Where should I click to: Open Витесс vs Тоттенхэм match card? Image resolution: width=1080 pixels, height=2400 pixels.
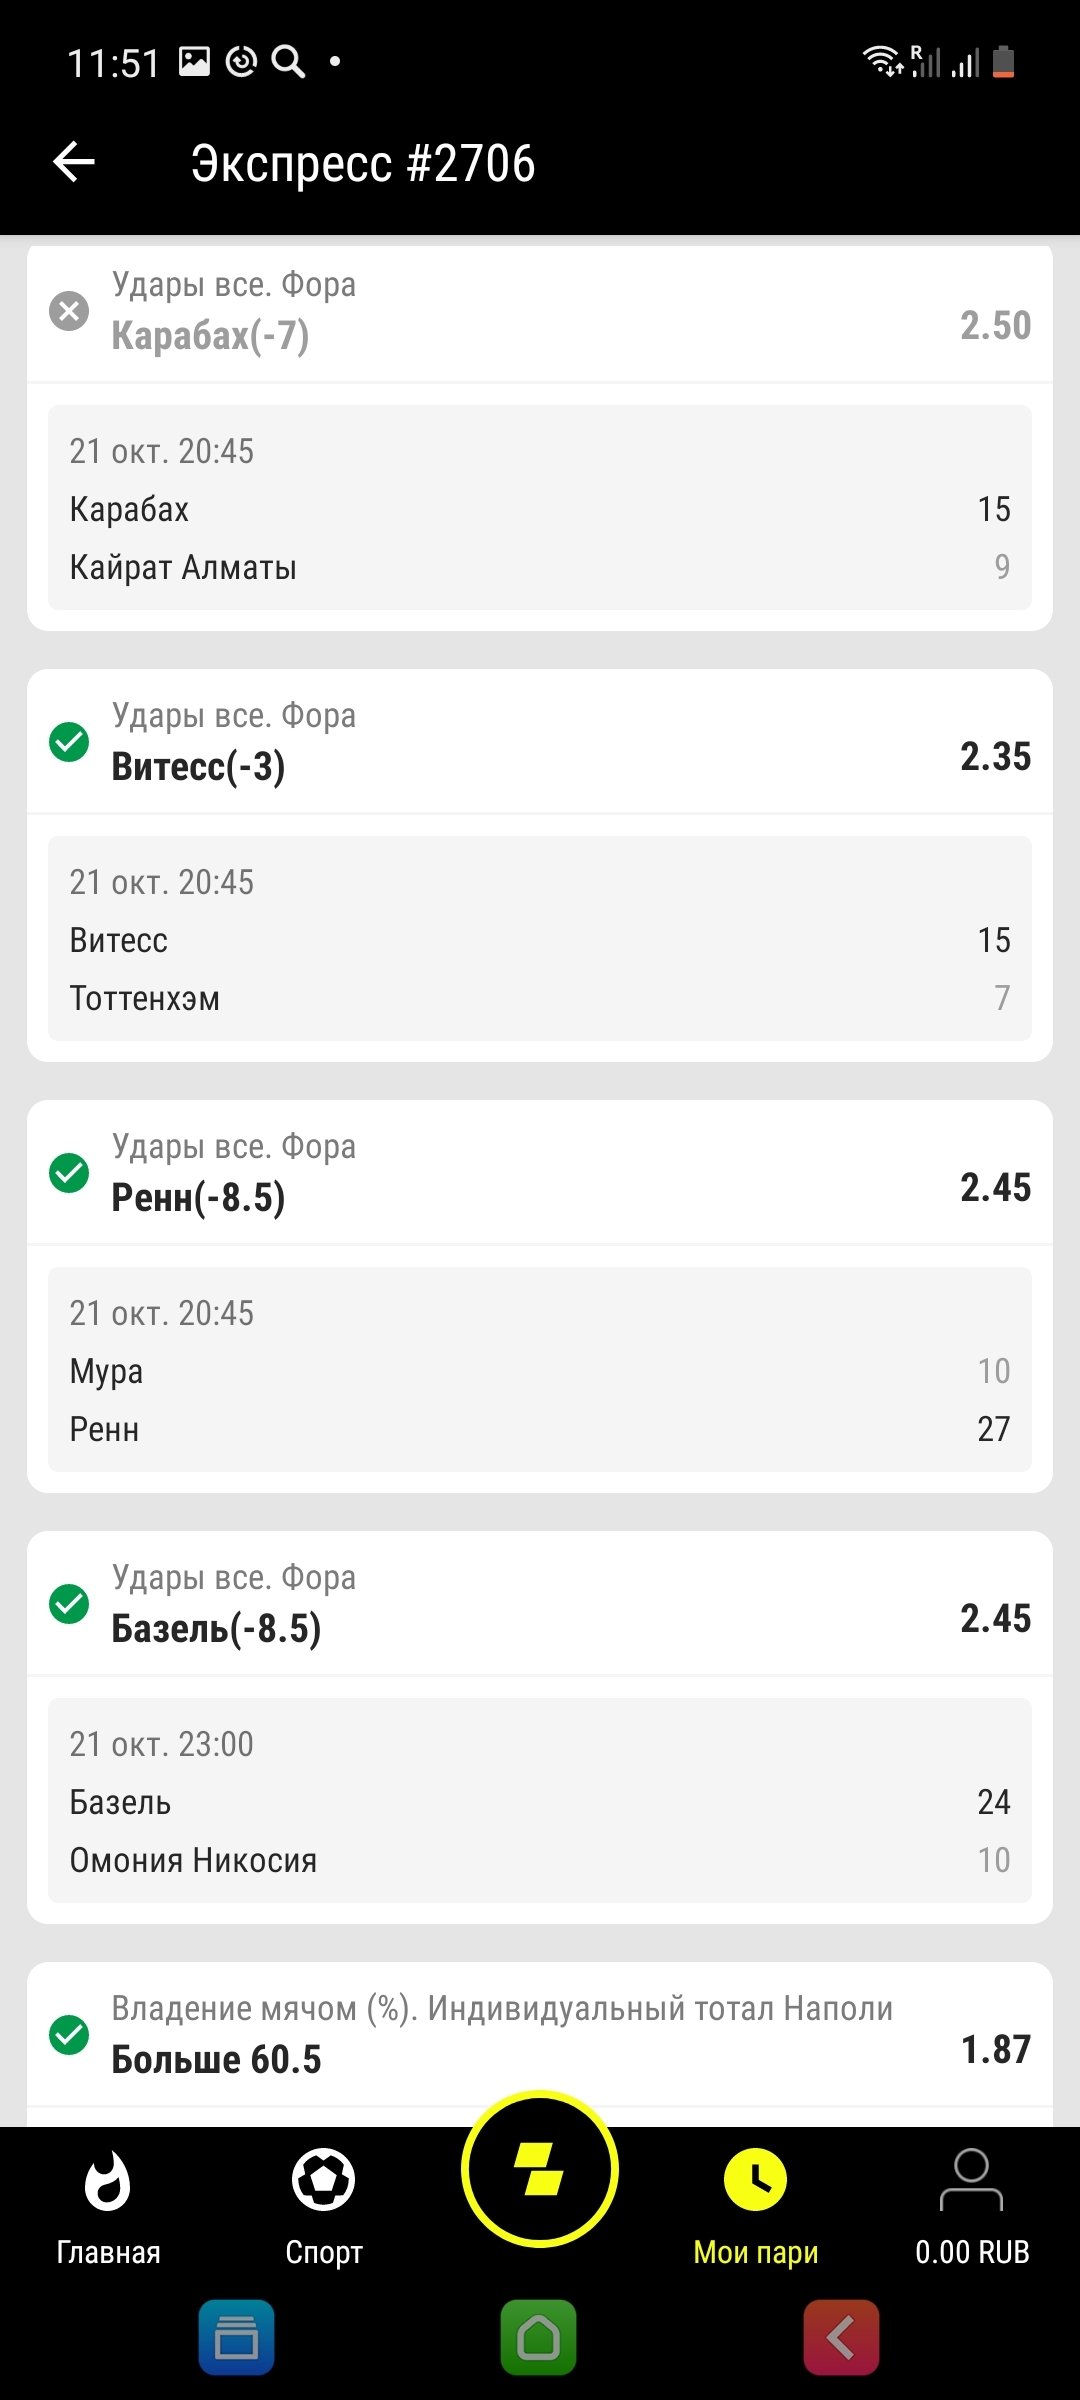click(540, 939)
